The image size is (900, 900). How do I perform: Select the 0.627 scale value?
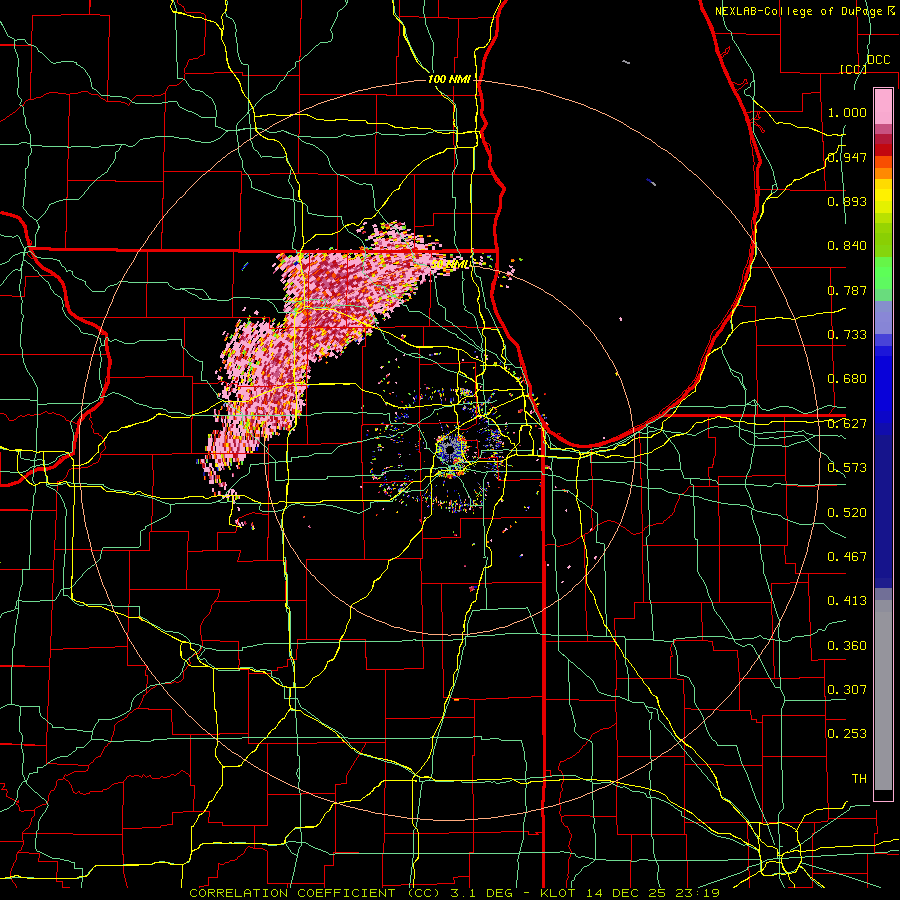point(847,424)
